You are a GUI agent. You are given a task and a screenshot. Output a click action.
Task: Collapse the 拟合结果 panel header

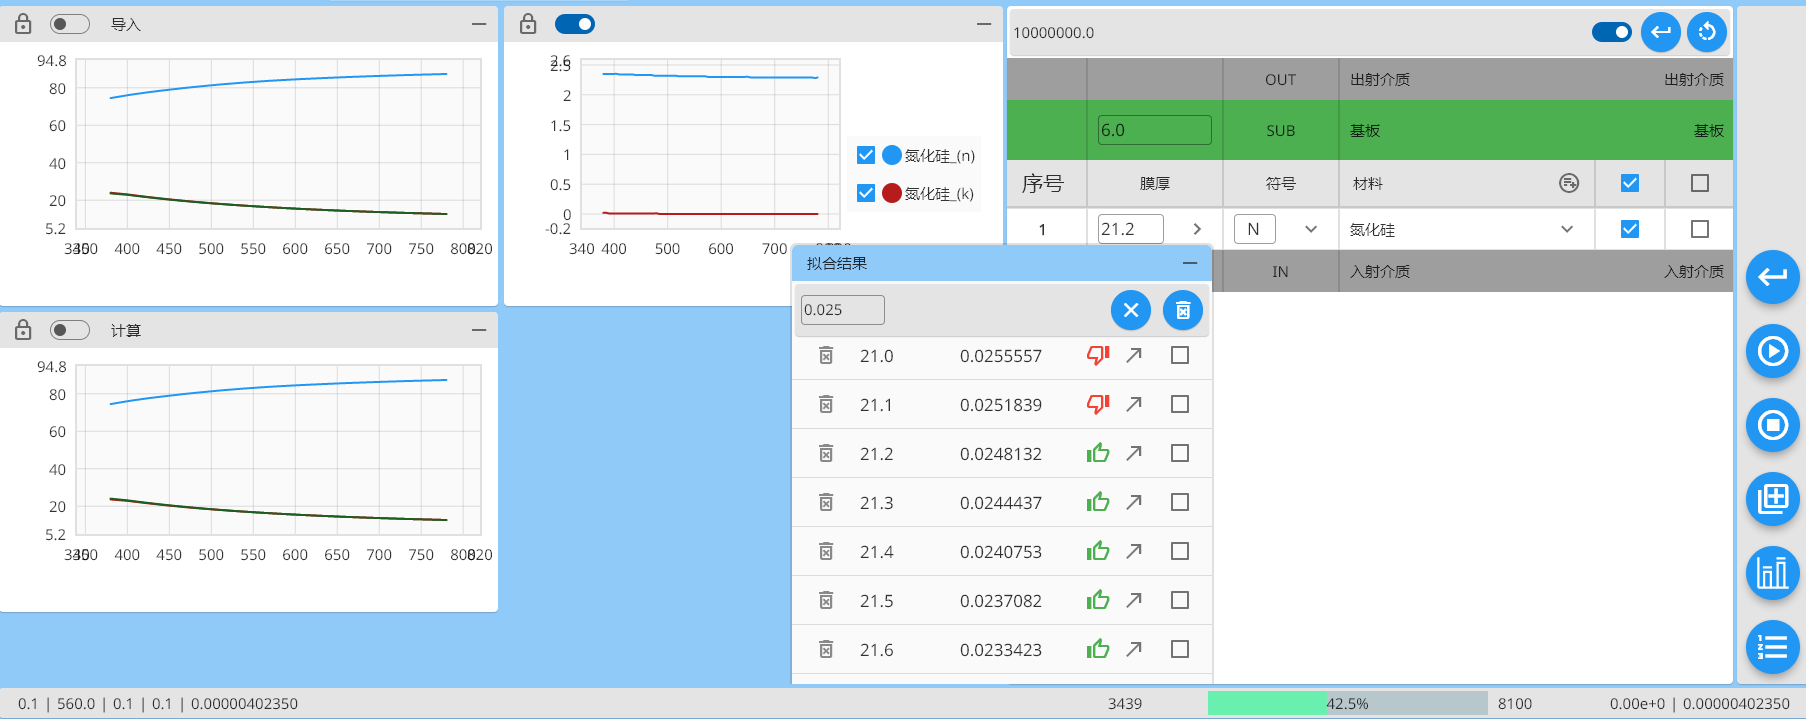tap(1189, 263)
